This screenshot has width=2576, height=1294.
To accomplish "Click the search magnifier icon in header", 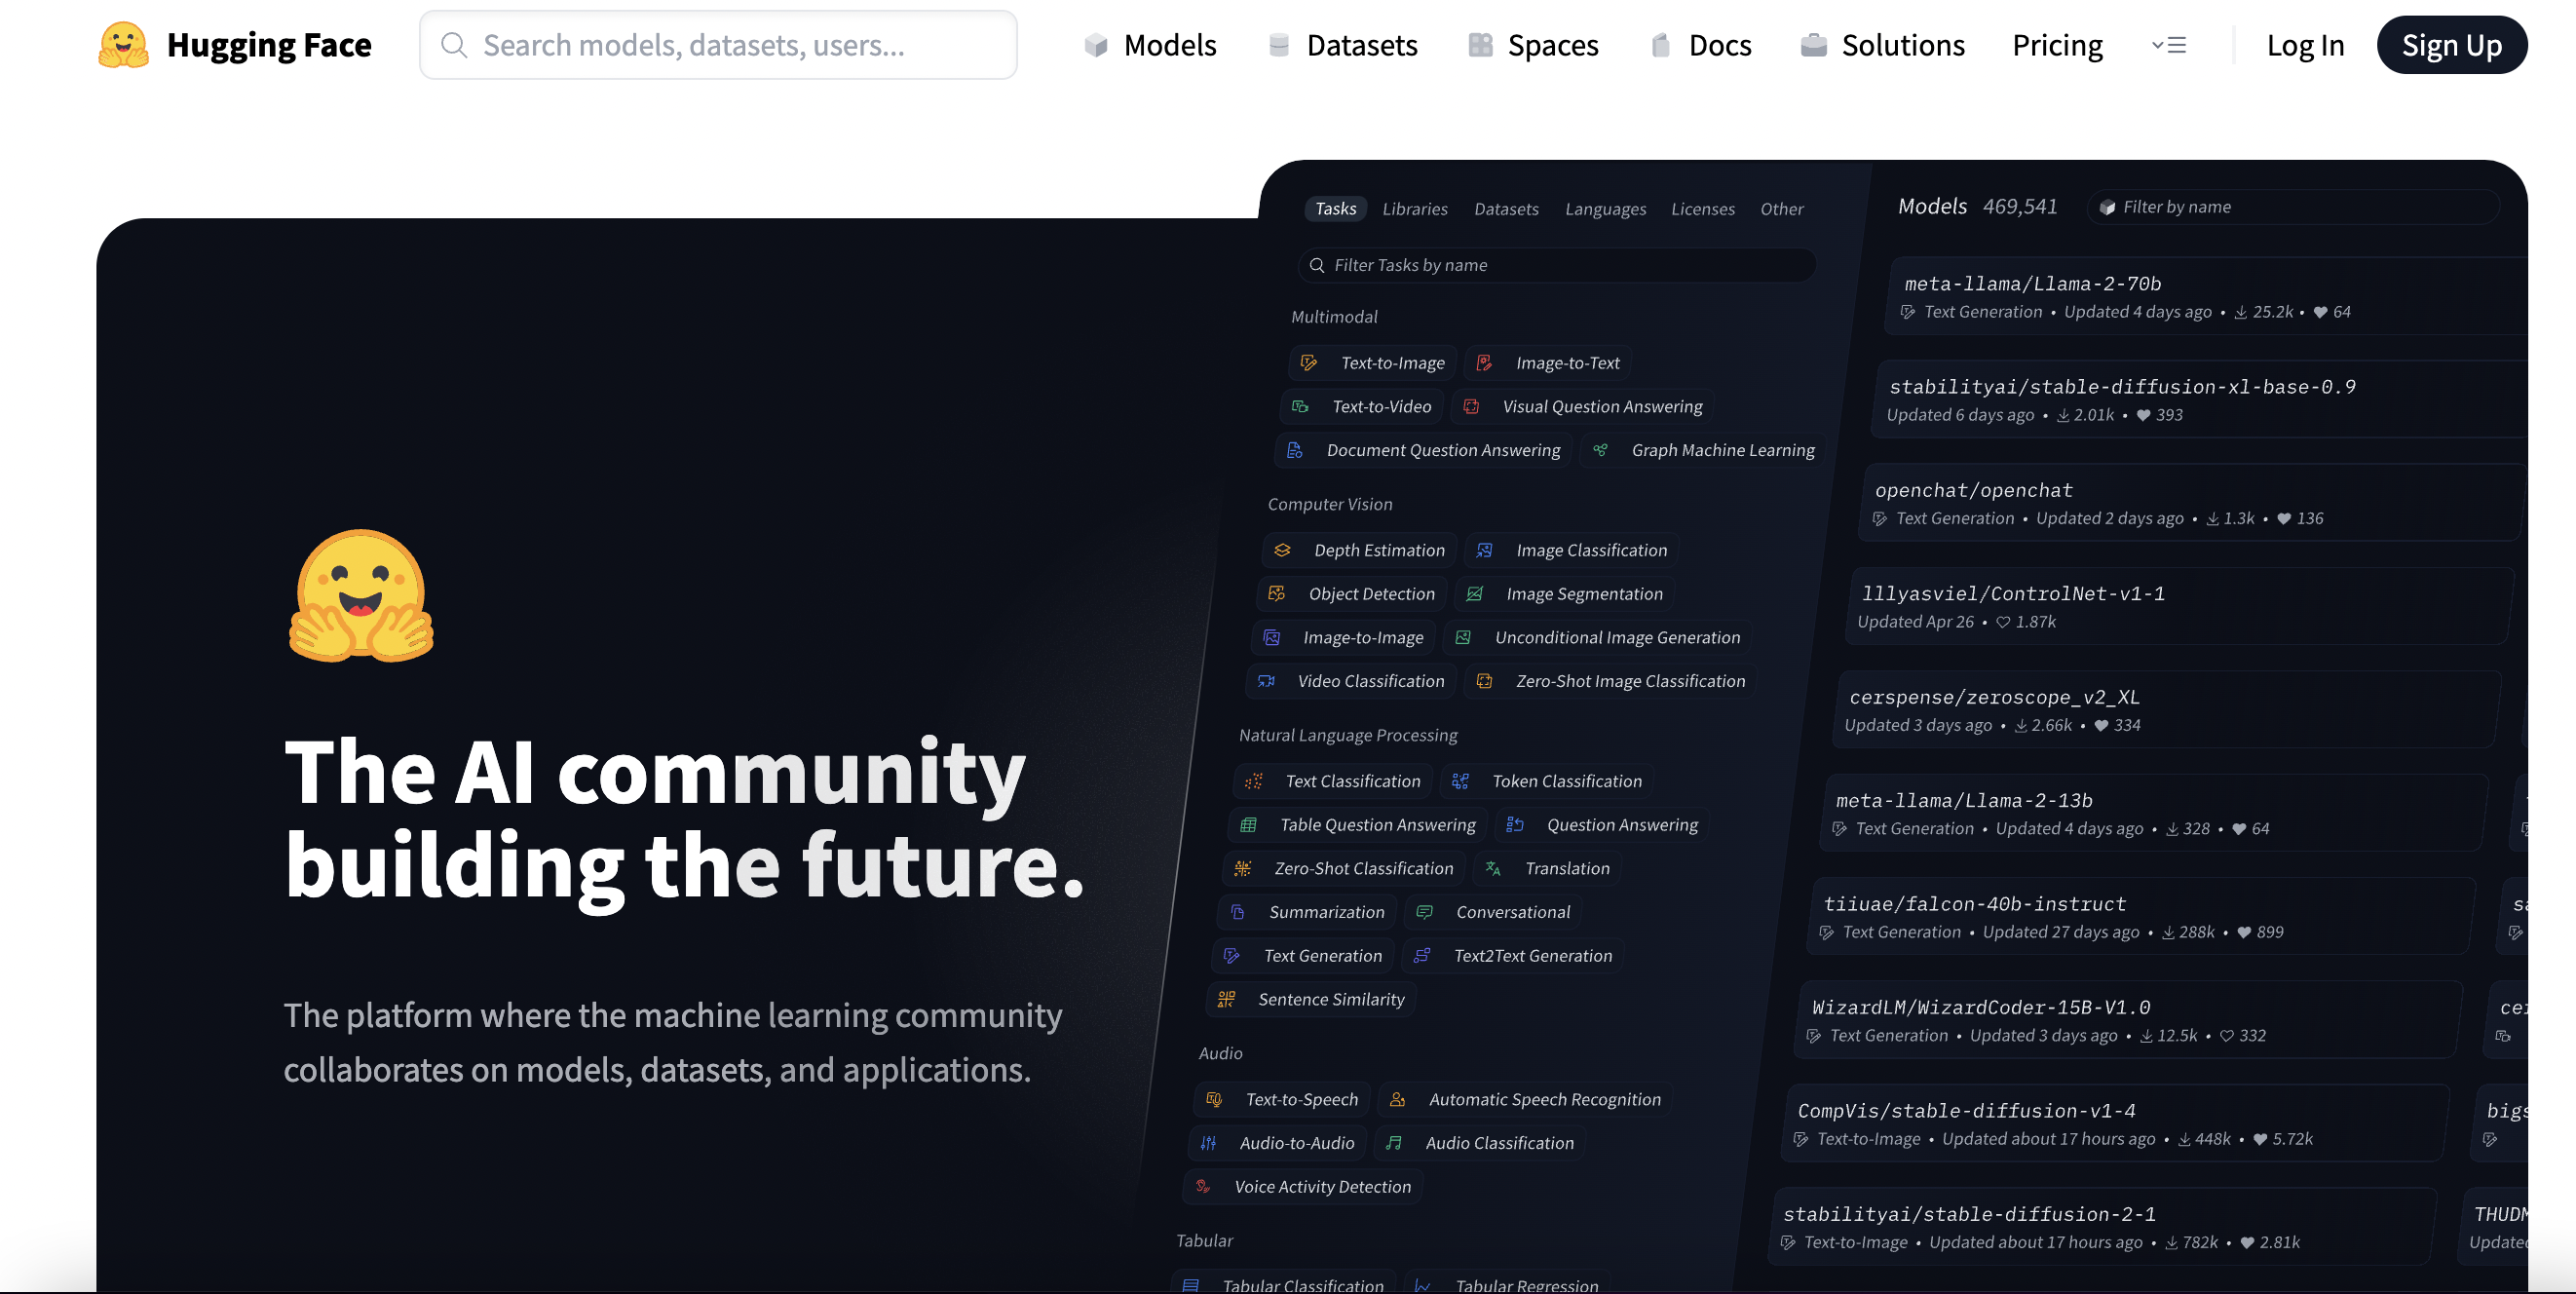I will tap(454, 45).
